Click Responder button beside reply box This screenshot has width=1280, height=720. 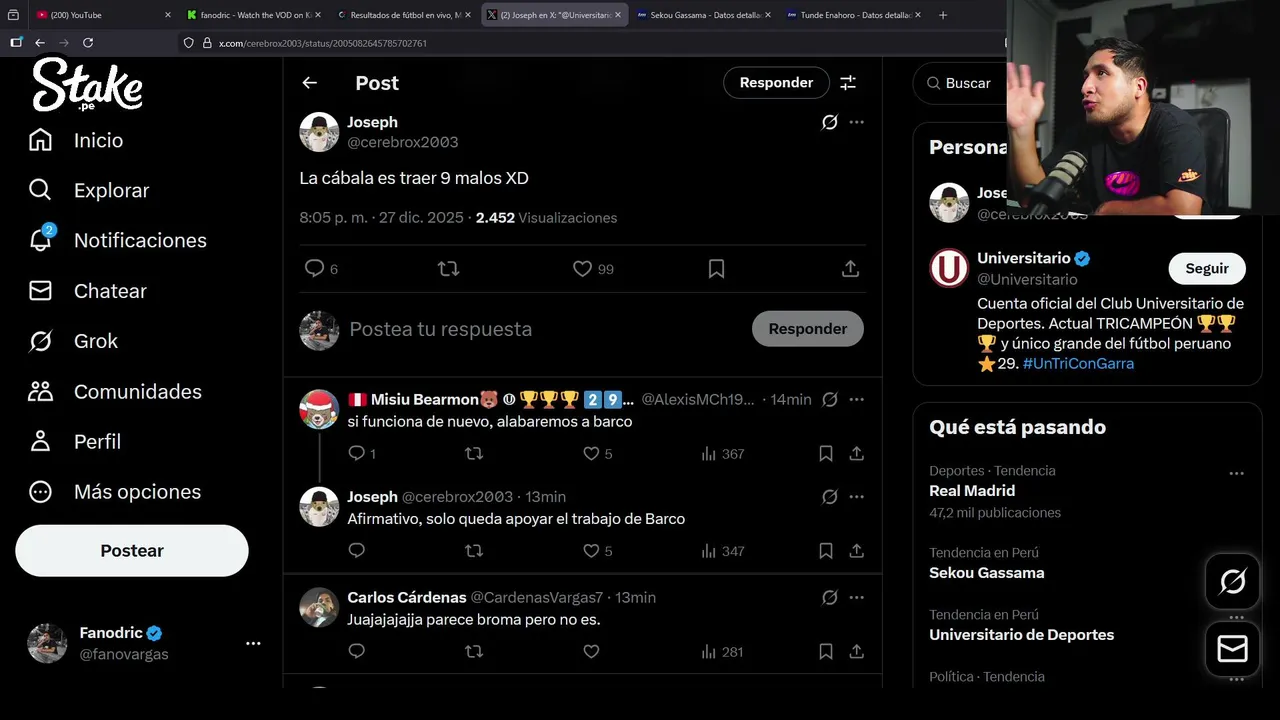[808, 329]
